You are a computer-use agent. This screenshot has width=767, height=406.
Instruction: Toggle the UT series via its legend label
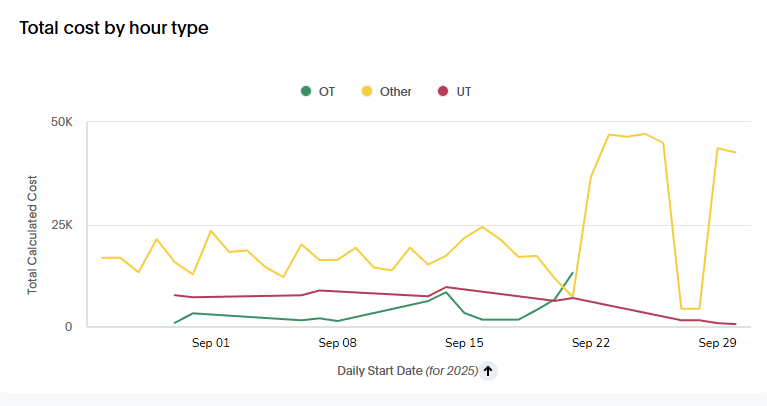coord(464,91)
